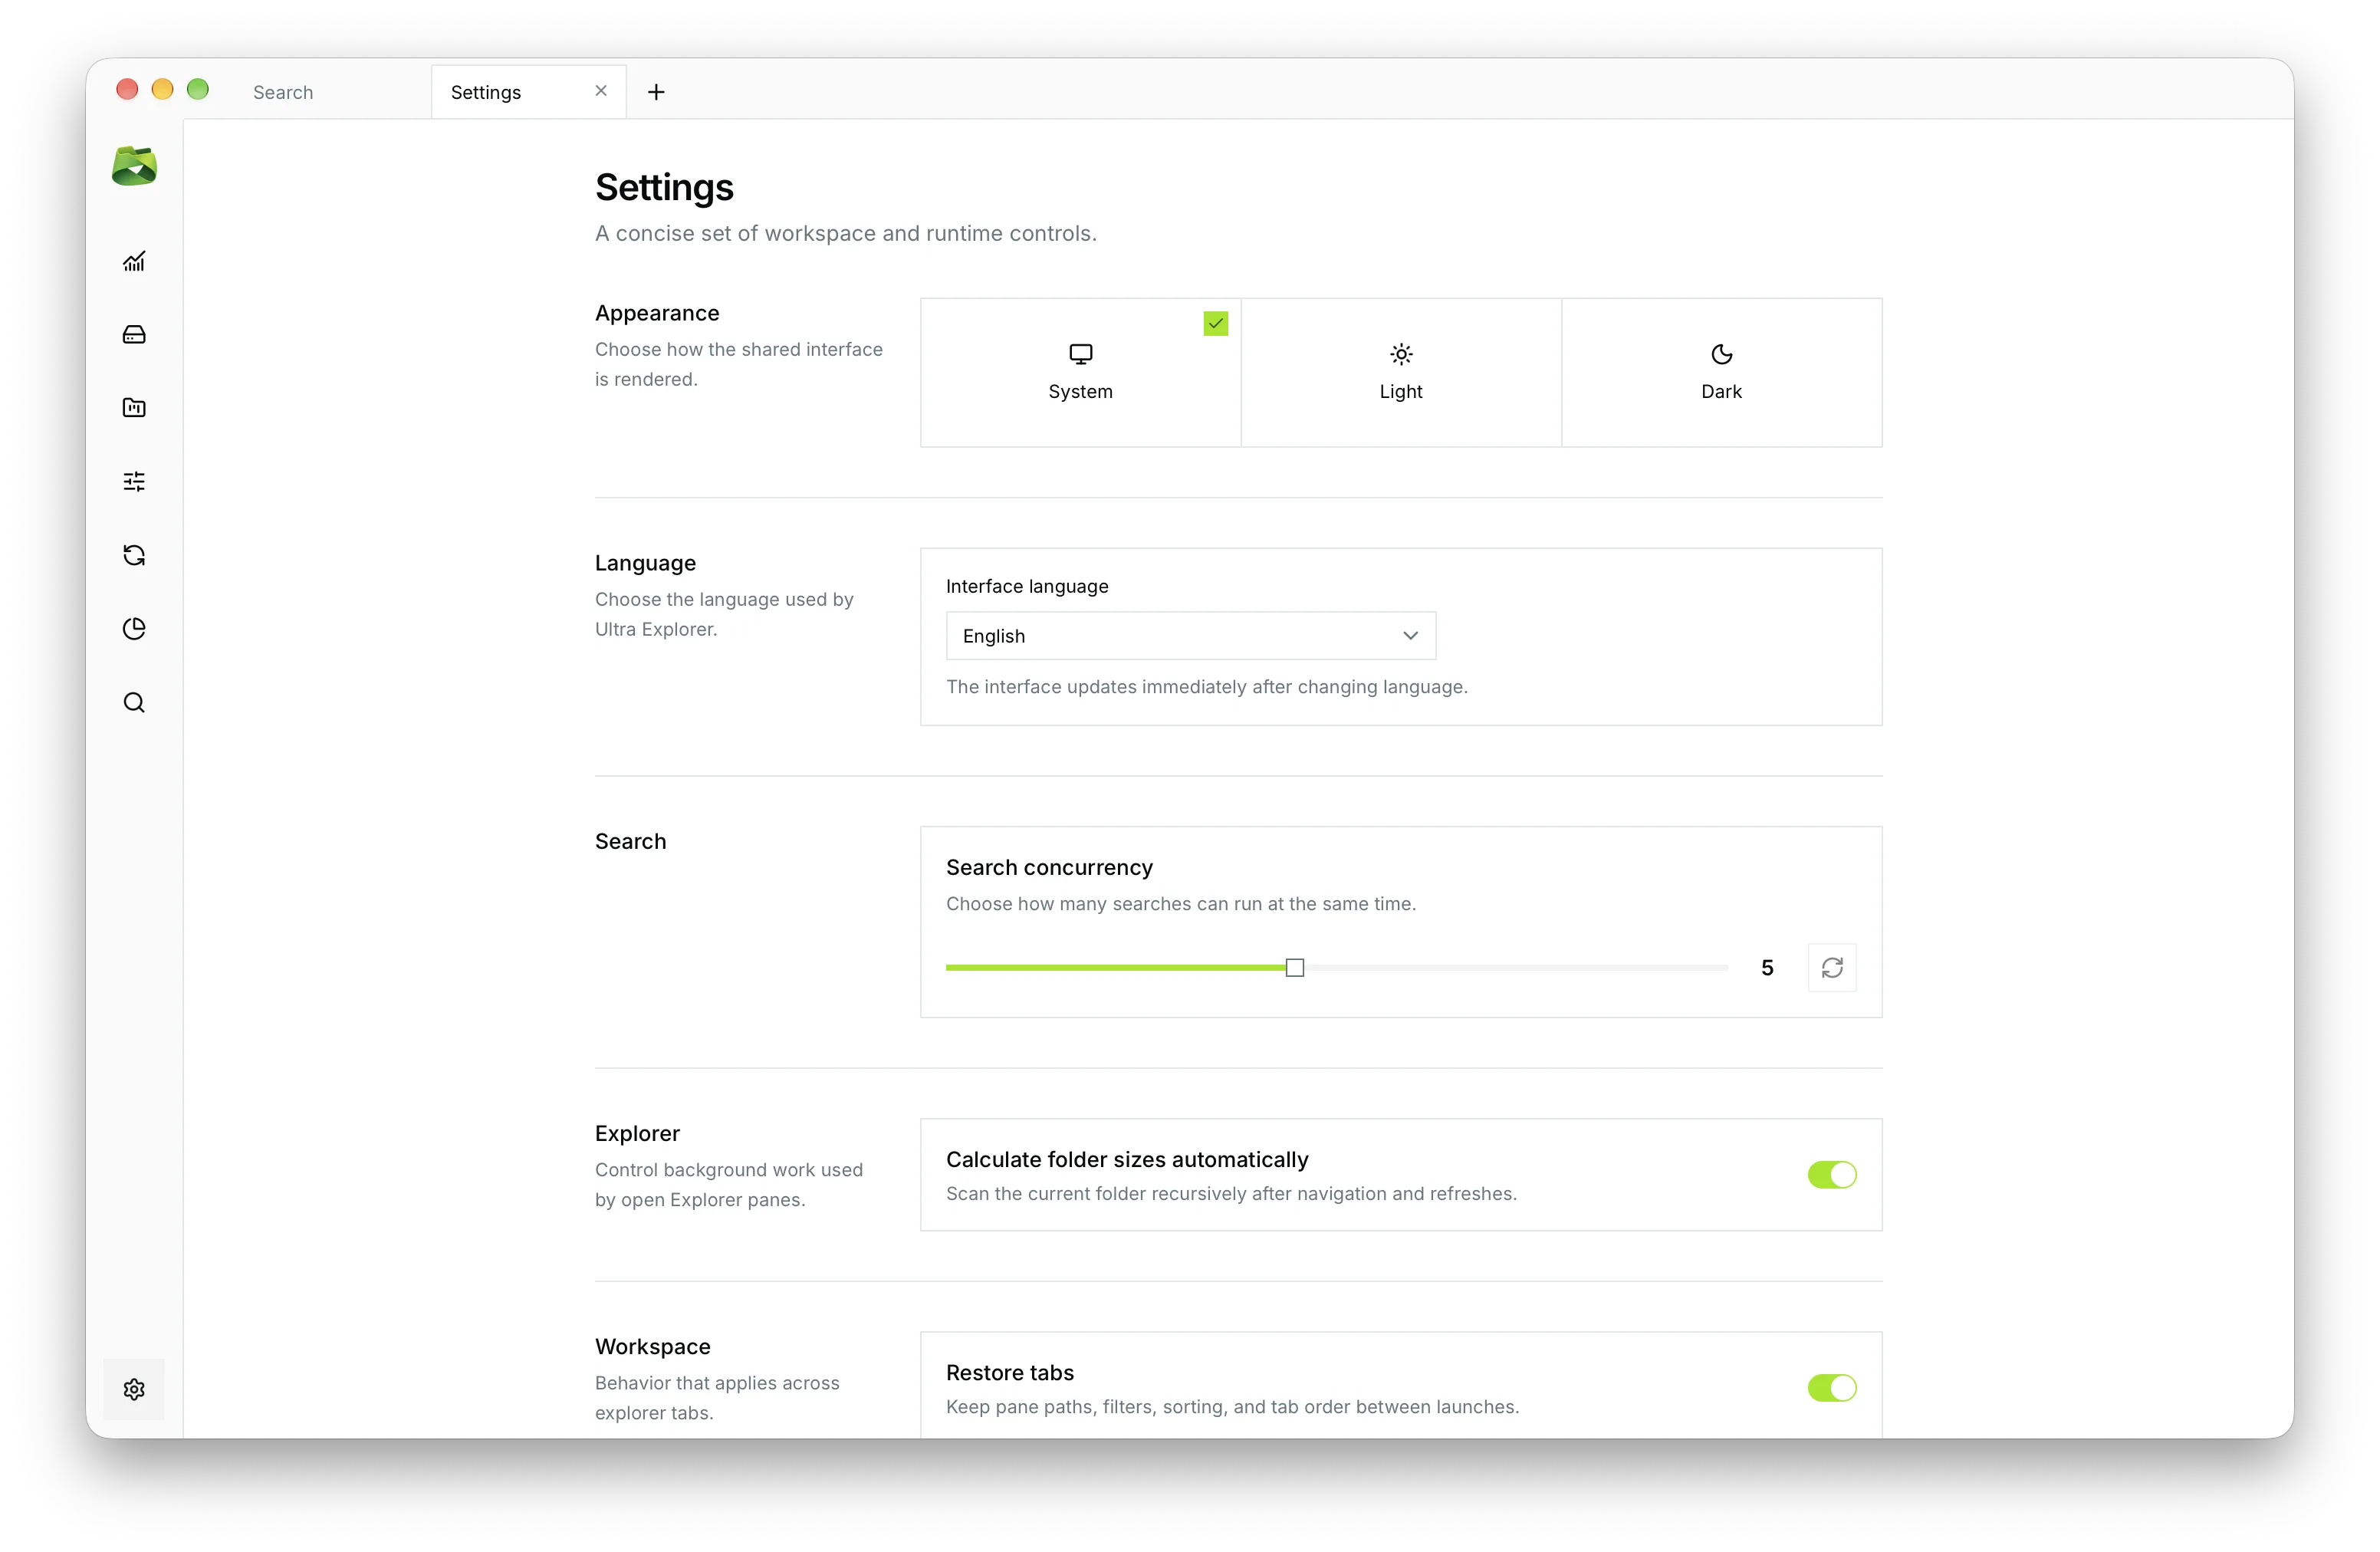This screenshot has width=2380, height=1552.
Task: Open the folder explorer sidebar icon
Action: pos(134,407)
